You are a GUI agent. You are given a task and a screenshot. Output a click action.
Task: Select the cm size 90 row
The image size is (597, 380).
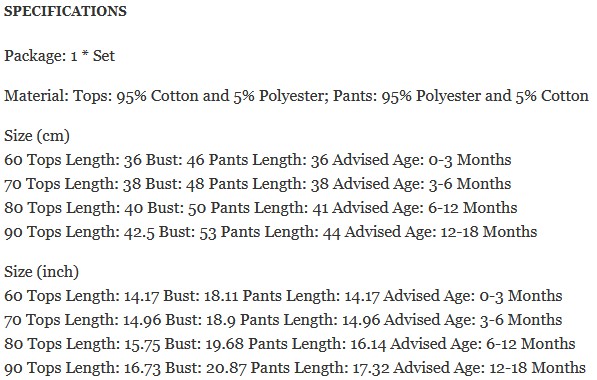[270, 232]
